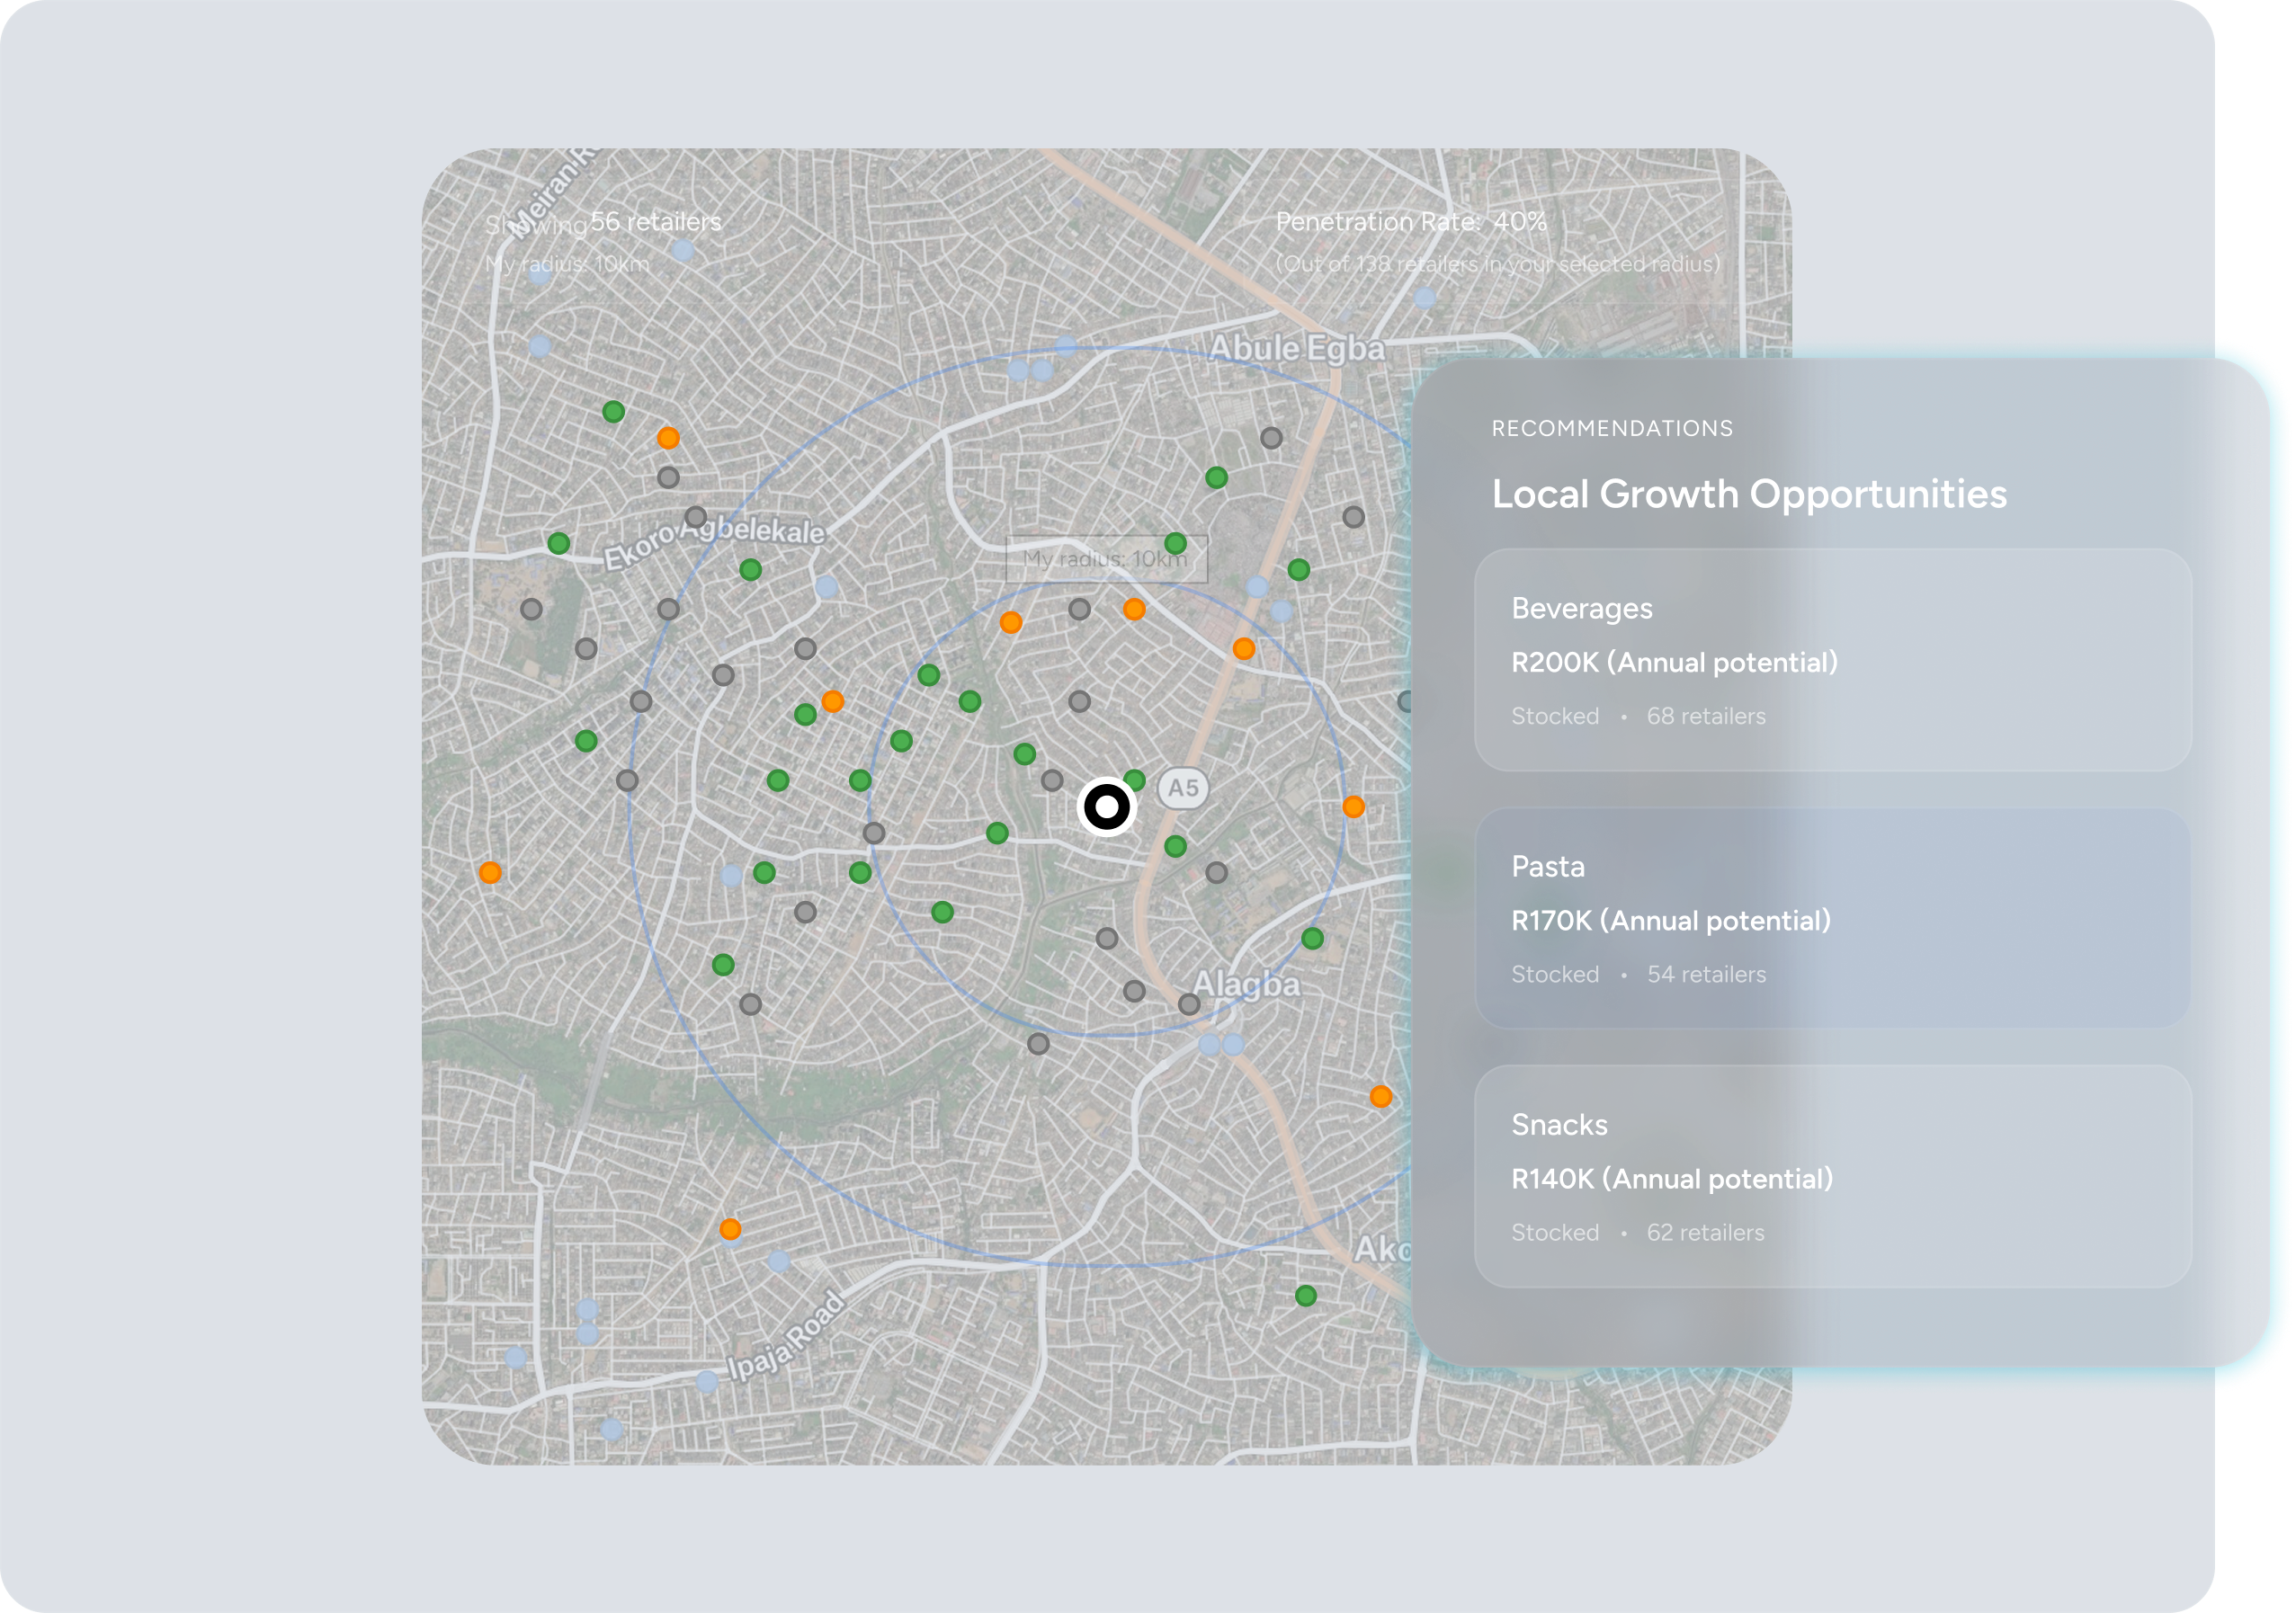Open the Pasta recommendation card
Screen dimensions: 2296x1613
point(1832,918)
